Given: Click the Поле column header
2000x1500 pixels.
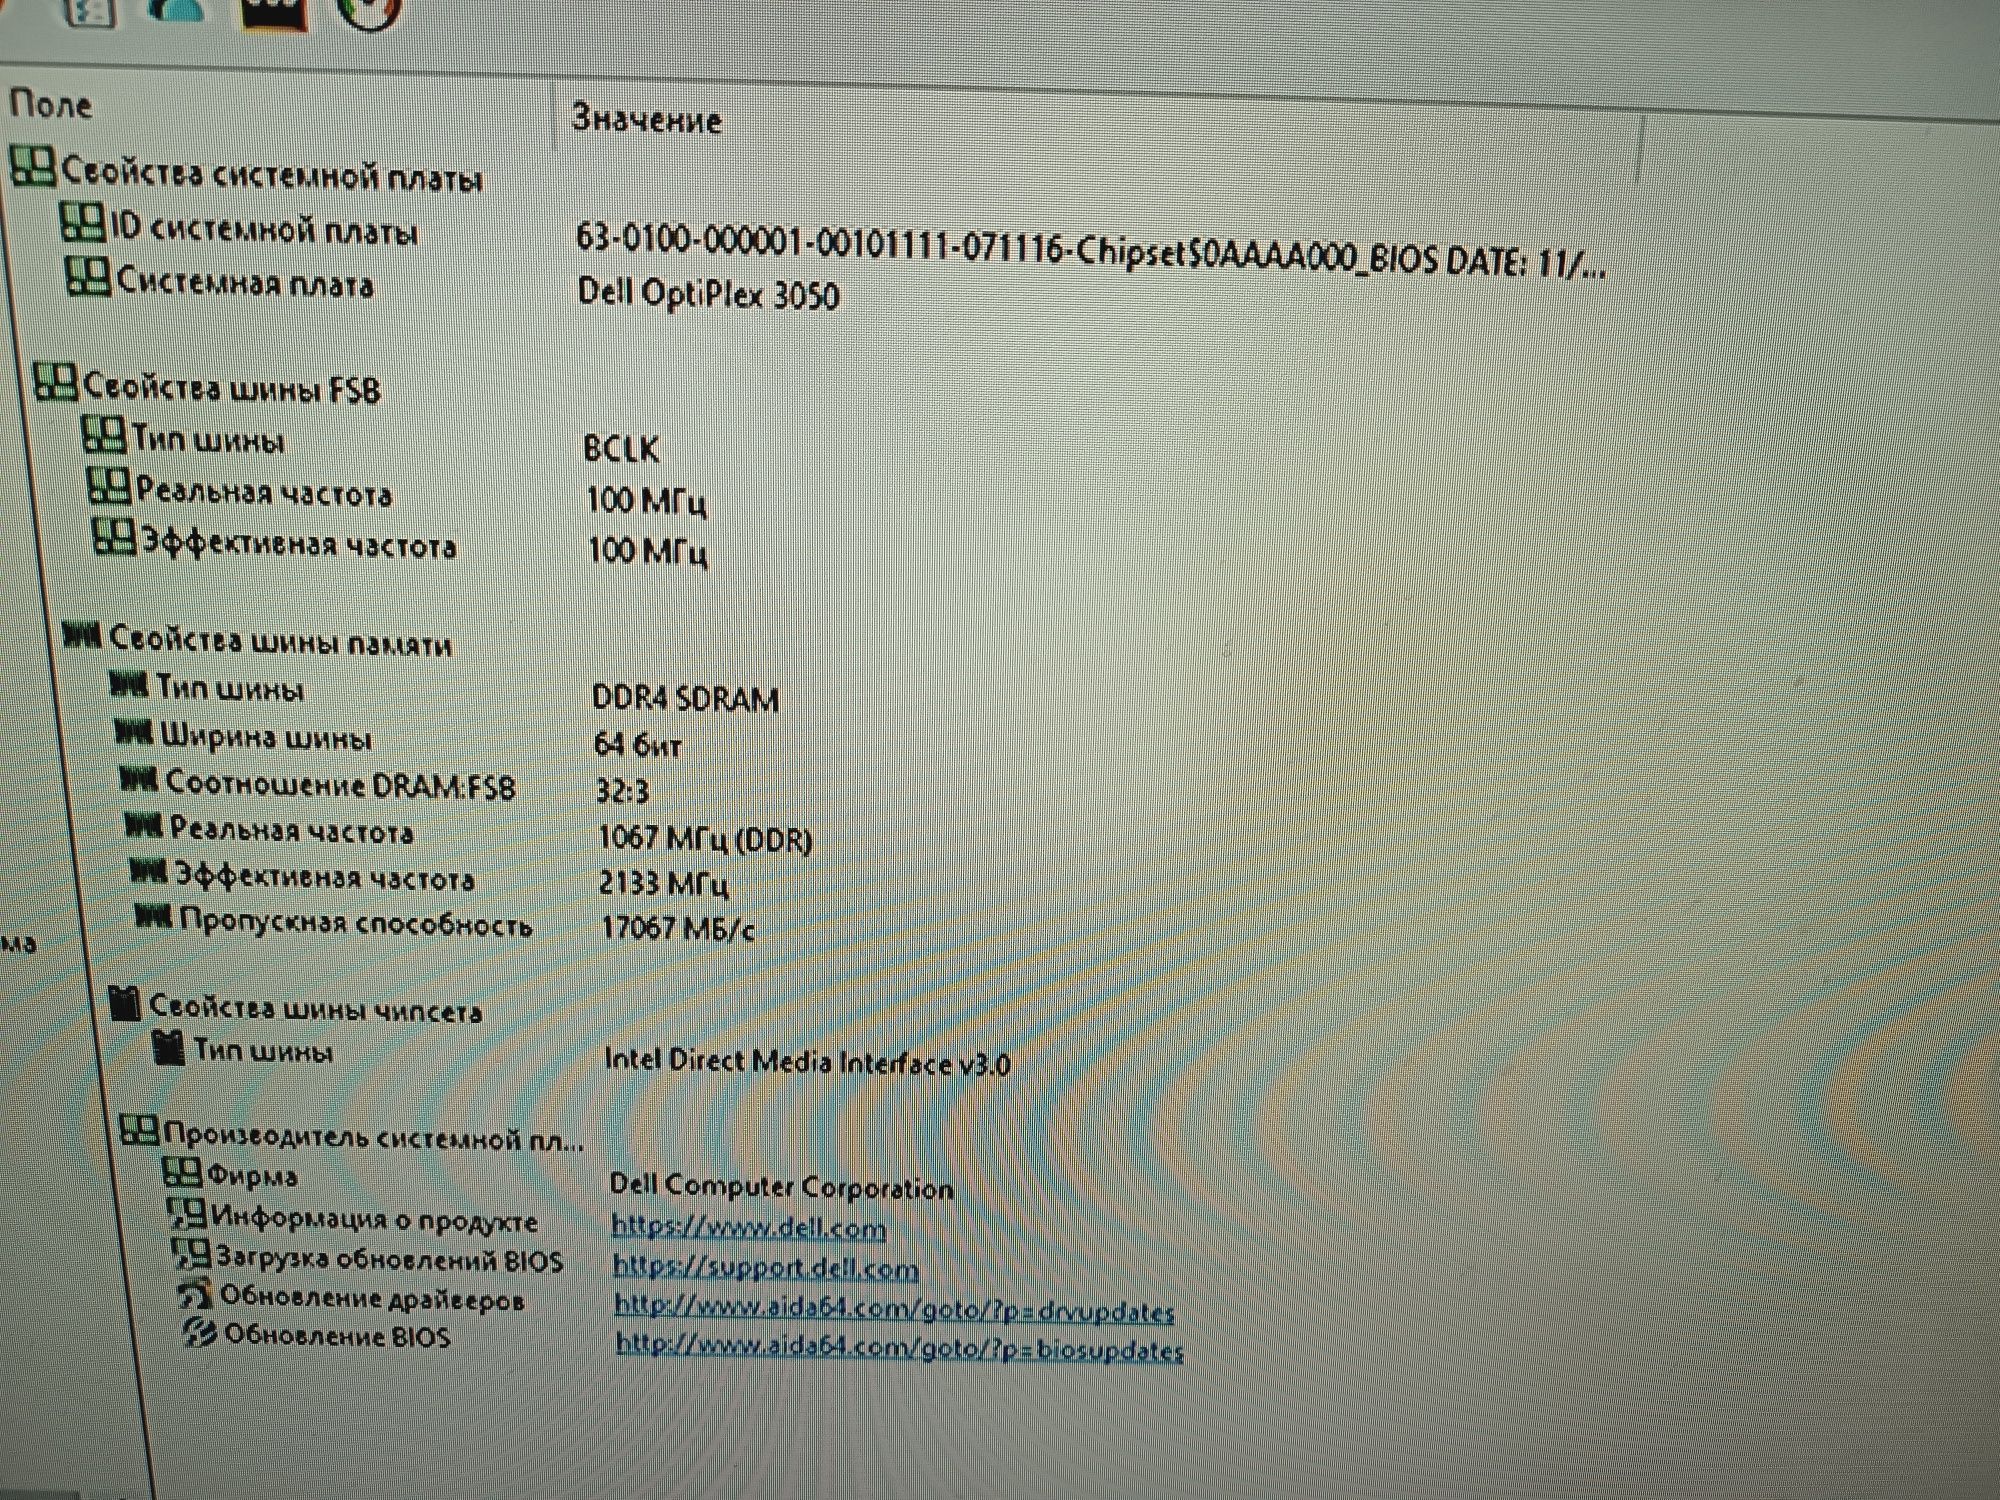Looking at the screenshot, I should (x=51, y=104).
